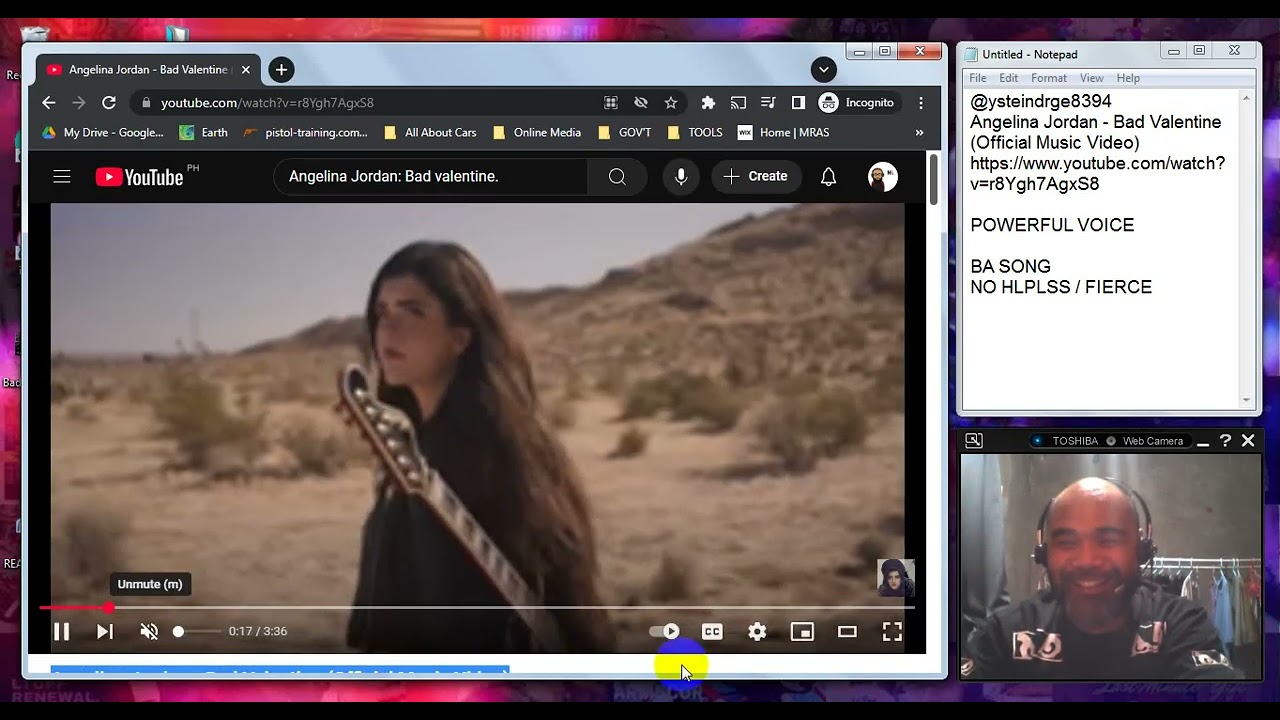
Task: Click the '@ysteindrge8394' line in Notepad
Action: 1040,101
